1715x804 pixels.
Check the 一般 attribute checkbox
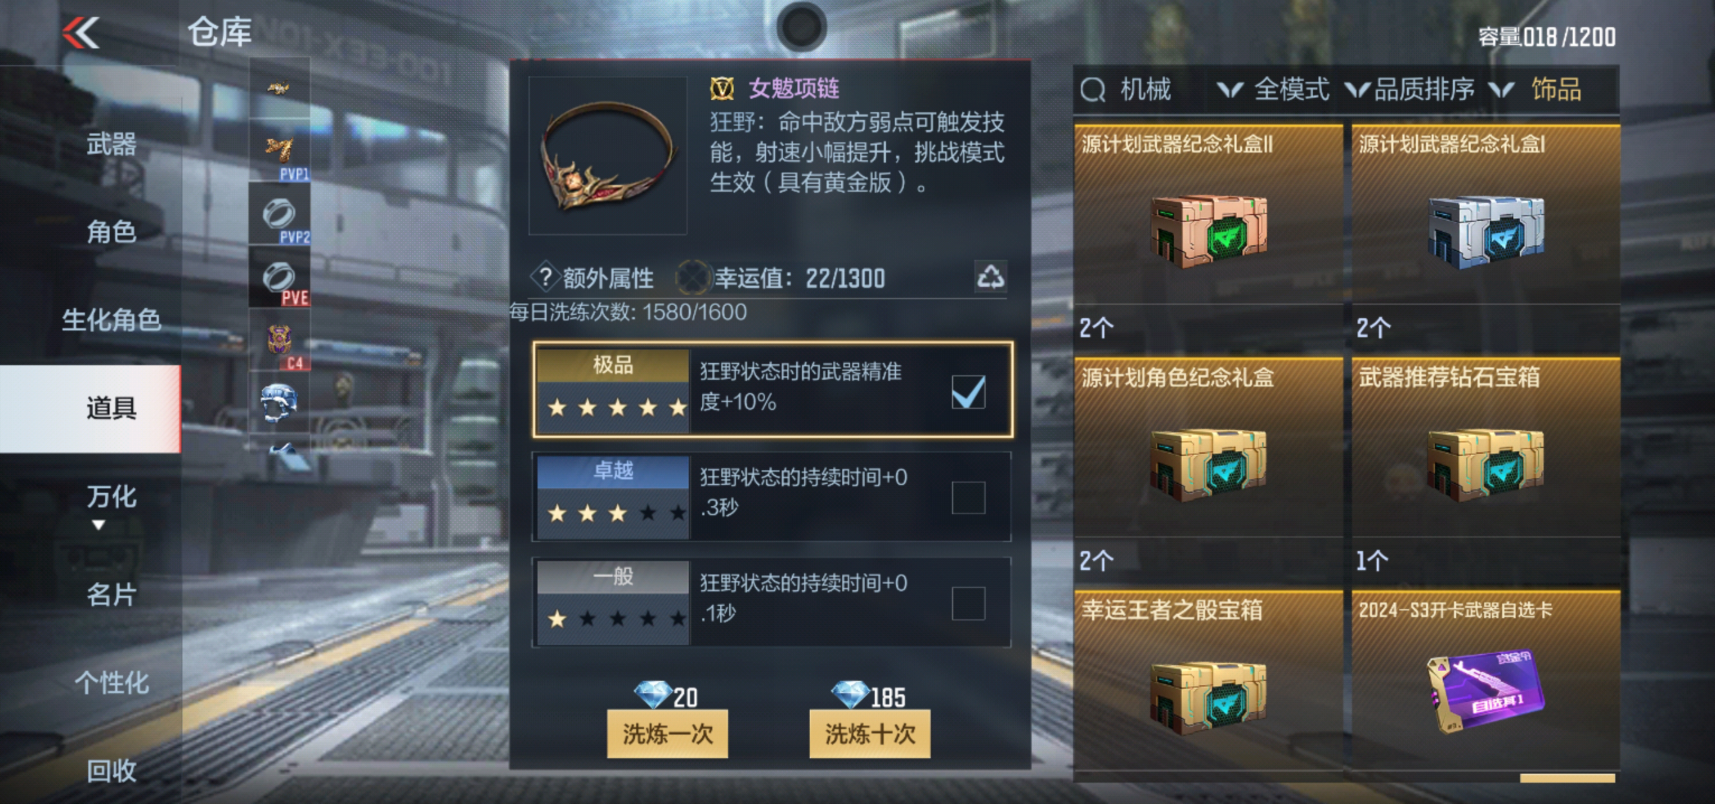click(968, 603)
